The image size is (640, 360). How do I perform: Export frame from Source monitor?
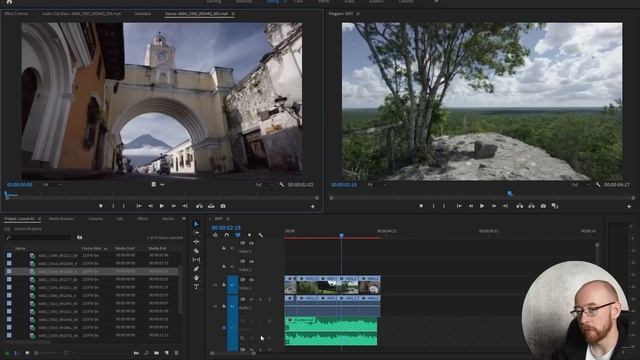pos(223,206)
